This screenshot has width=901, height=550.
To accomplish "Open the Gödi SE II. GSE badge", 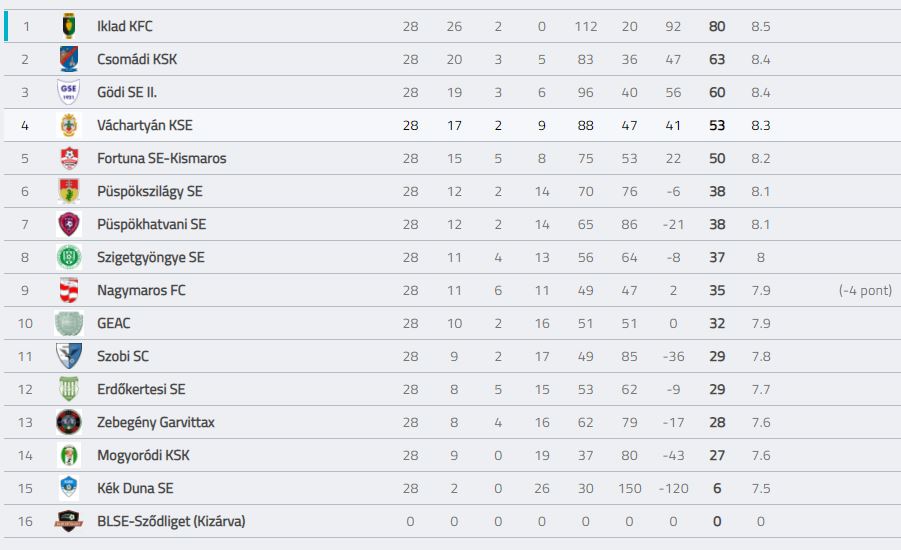I will (x=69, y=92).
